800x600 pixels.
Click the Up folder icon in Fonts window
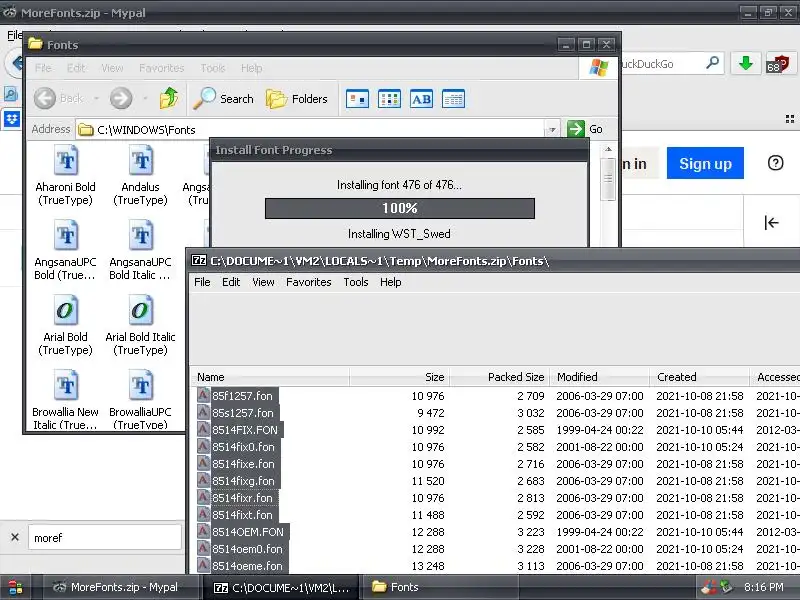169,98
